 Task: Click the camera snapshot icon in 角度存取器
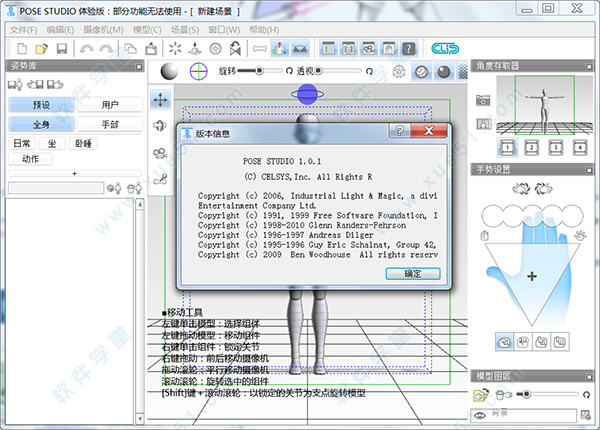pyautogui.click(x=483, y=100)
